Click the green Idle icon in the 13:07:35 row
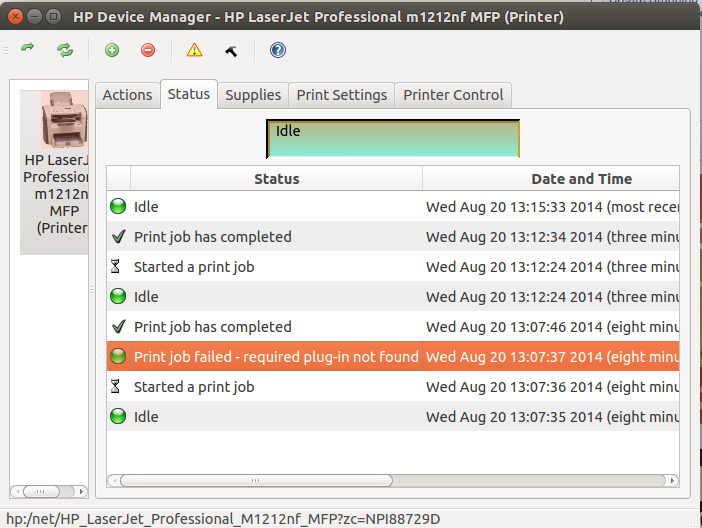The height and width of the screenshot is (528, 702). (x=118, y=416)
